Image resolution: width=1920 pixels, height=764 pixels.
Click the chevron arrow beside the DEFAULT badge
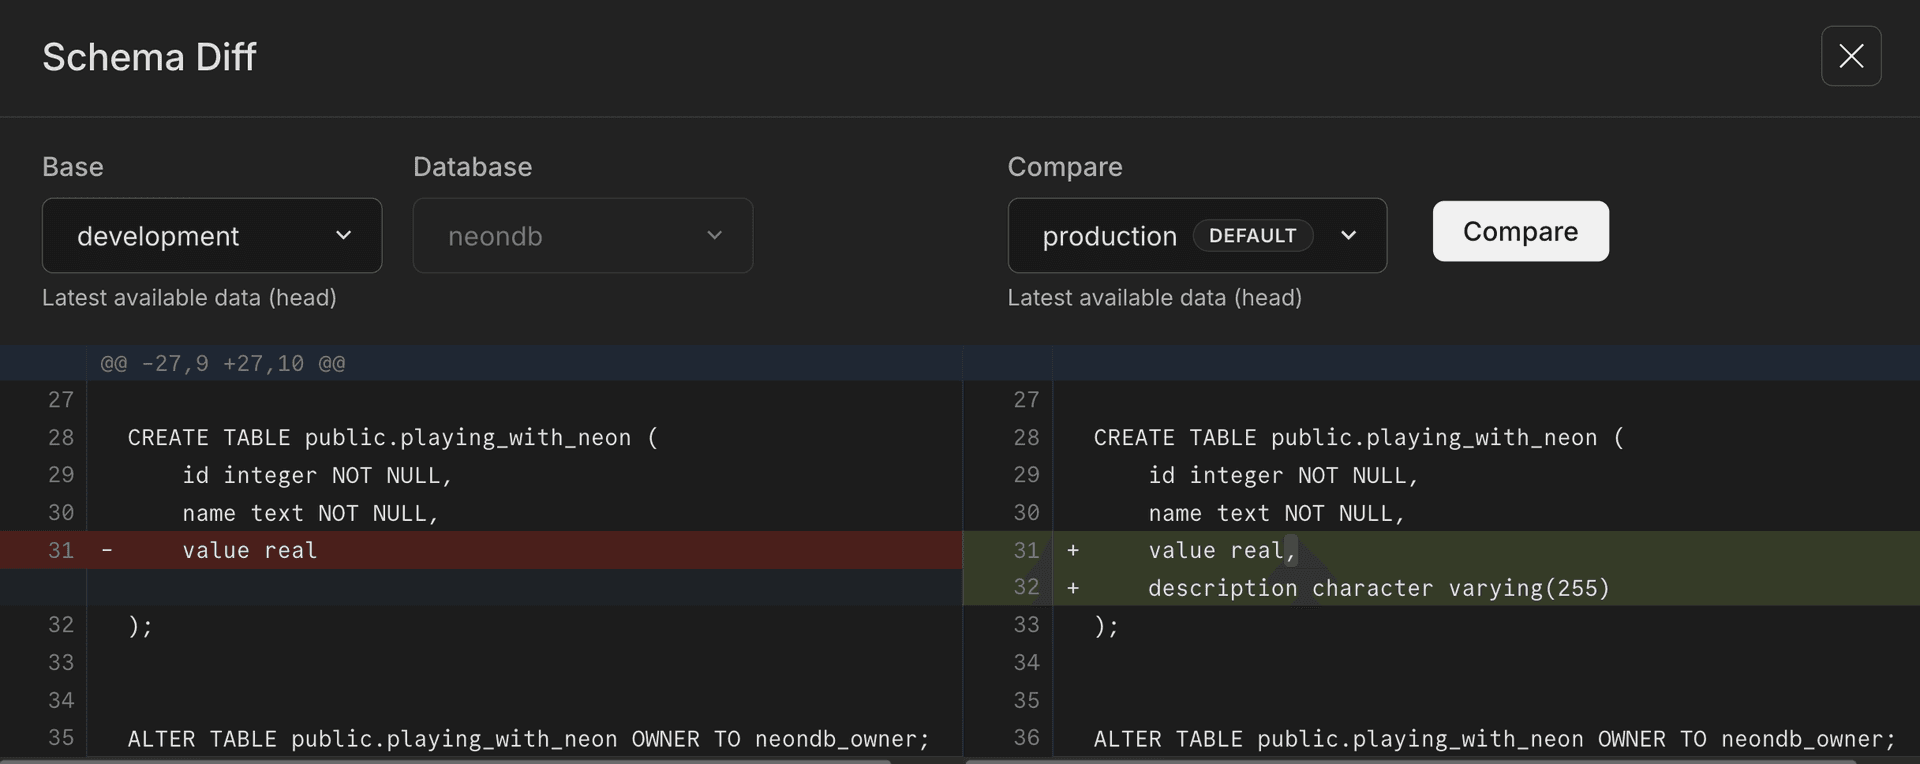tap(1348, 236)
